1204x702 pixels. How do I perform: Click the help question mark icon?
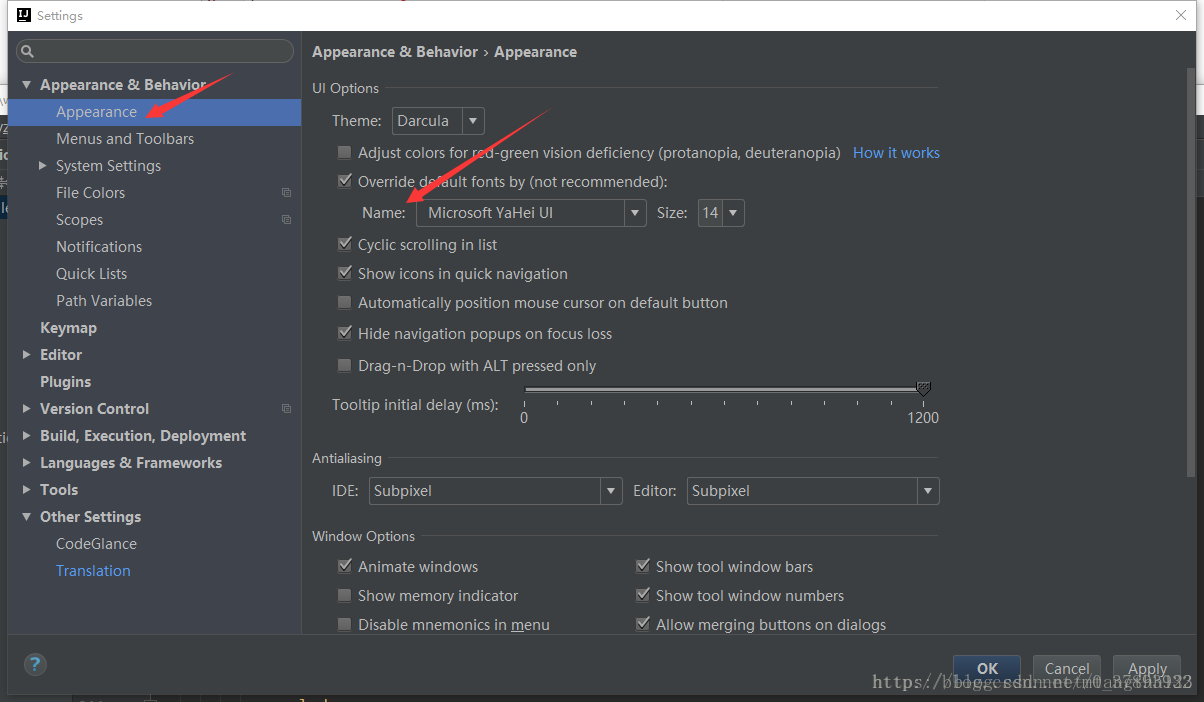[34, 664]
